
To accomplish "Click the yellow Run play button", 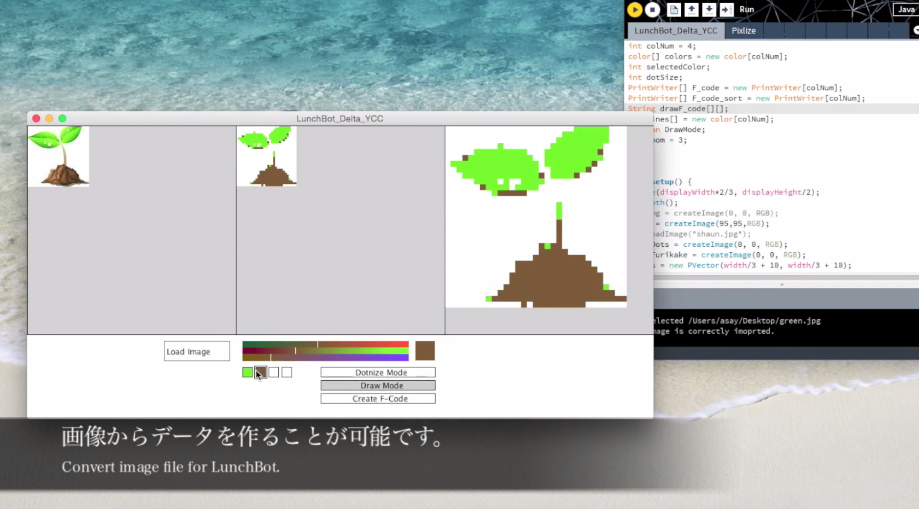I will tap(634, 9).
